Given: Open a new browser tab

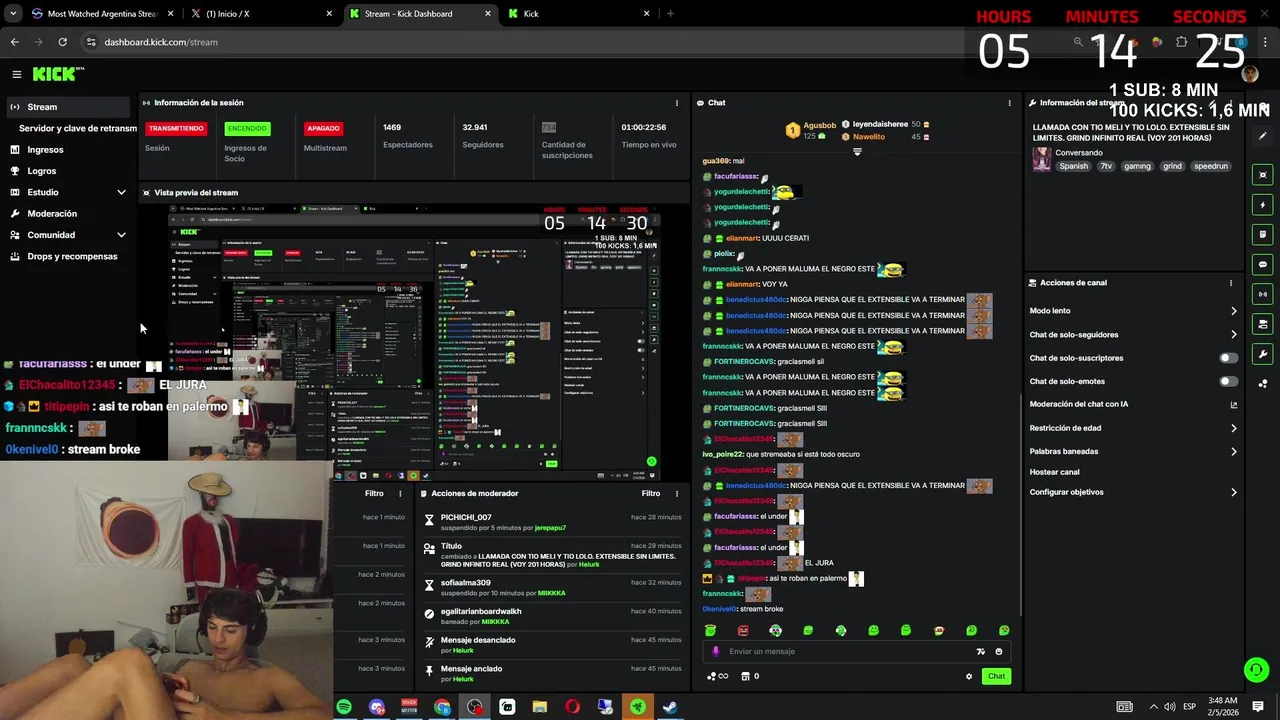Looking at the screenshot, I should (670, 14).
